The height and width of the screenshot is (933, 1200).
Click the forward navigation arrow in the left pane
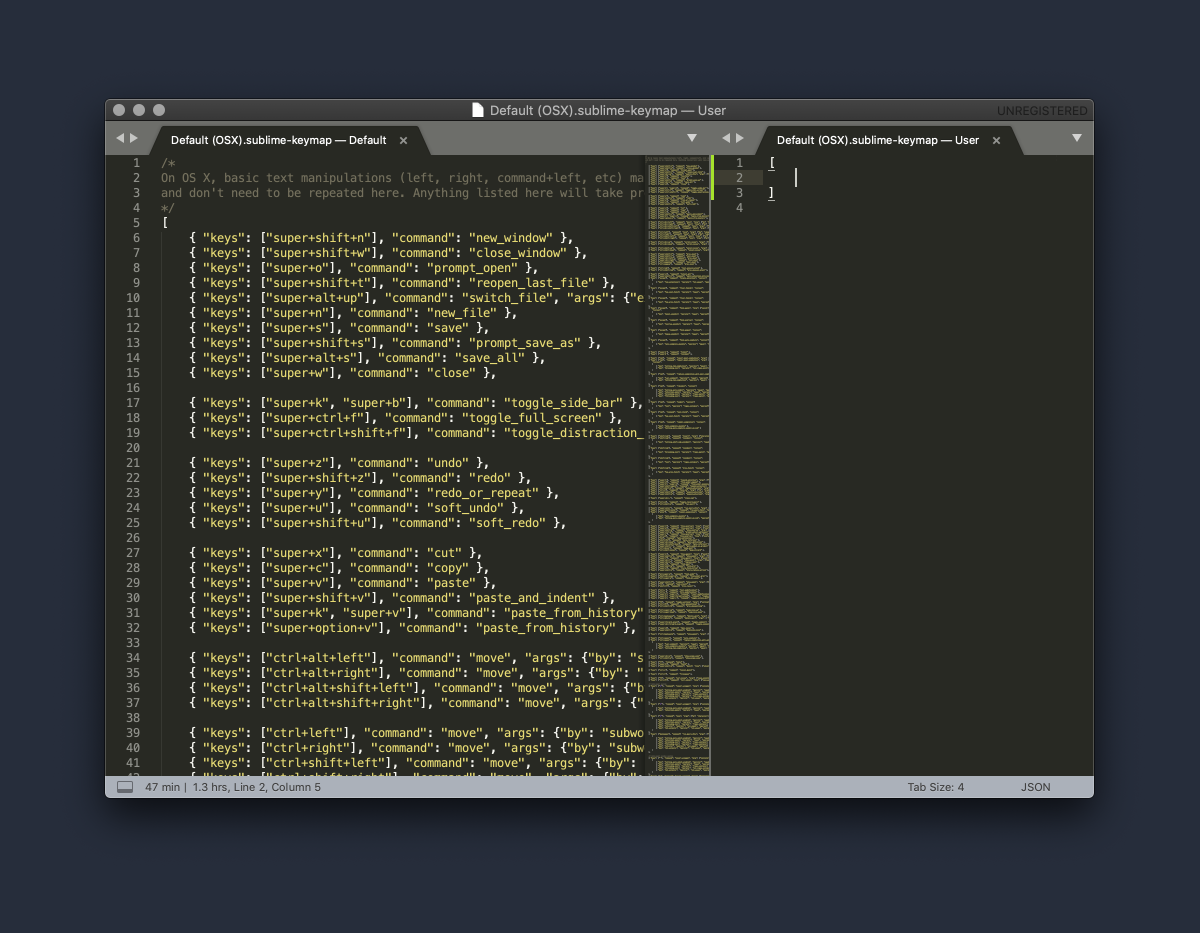[131, 138]
